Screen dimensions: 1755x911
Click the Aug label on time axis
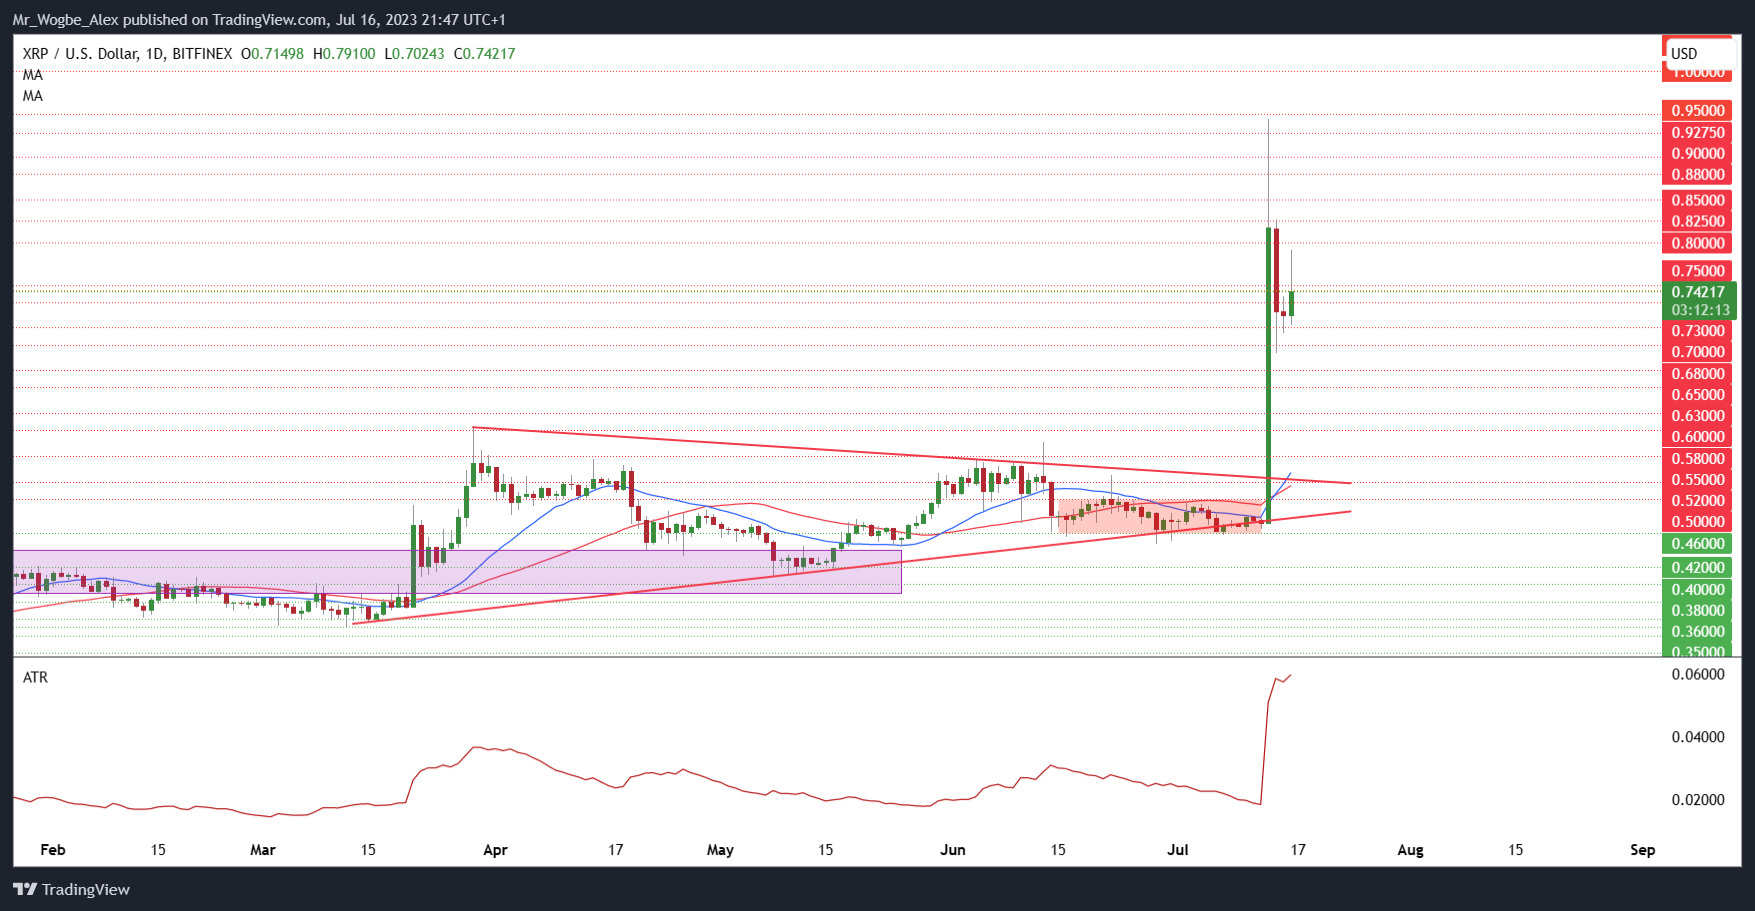(x=1410, y=850)
